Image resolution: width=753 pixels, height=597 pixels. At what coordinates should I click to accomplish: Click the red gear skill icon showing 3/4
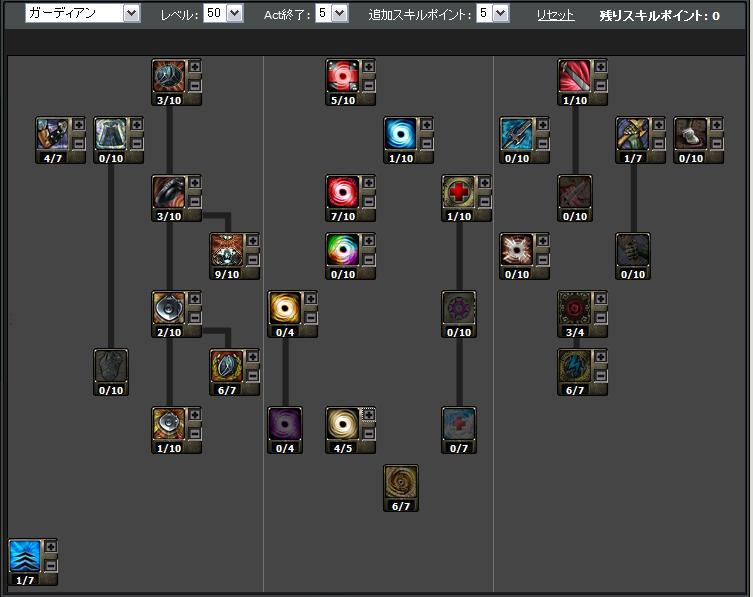(575, 308)
